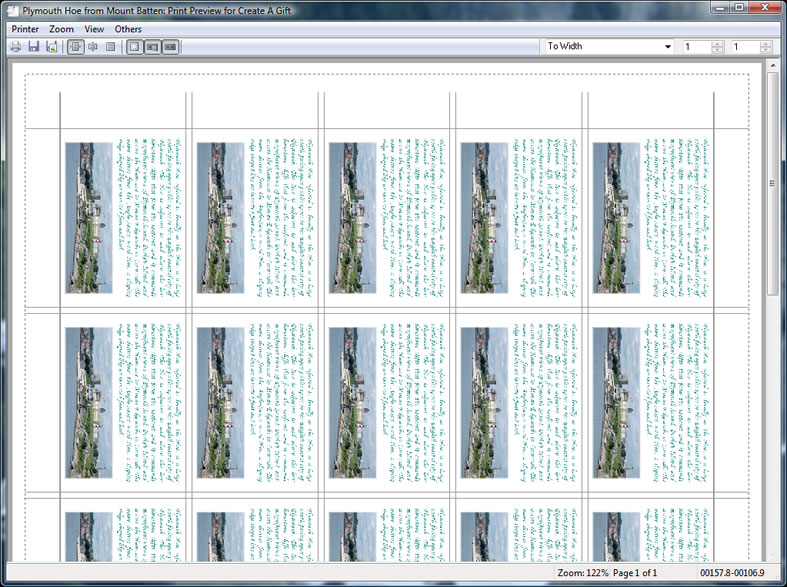Viewport: 787px width, 587px height.
Task: Toggle the fit-to-width zoom button
Action: (76, 47)
